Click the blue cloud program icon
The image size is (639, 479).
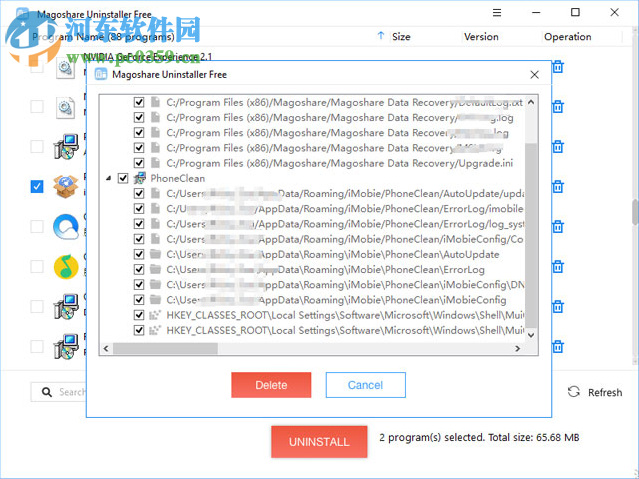[66, 227]
